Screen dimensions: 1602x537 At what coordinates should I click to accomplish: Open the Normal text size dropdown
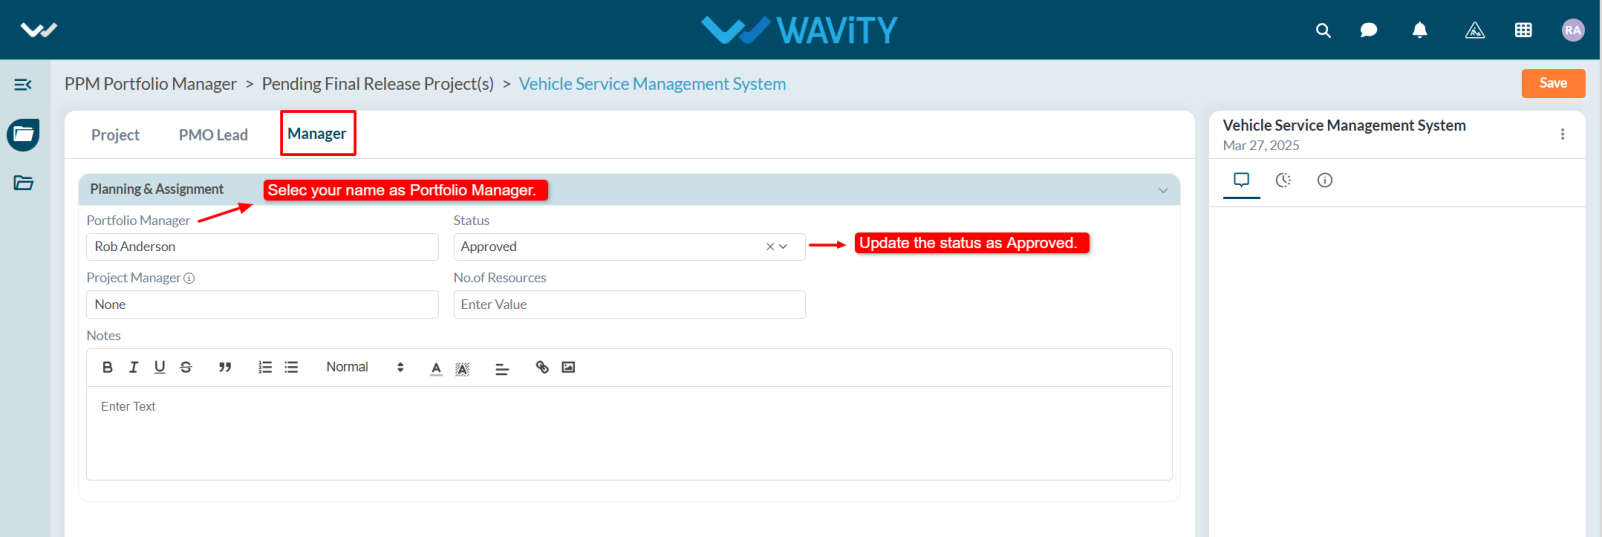coord(365,367)
